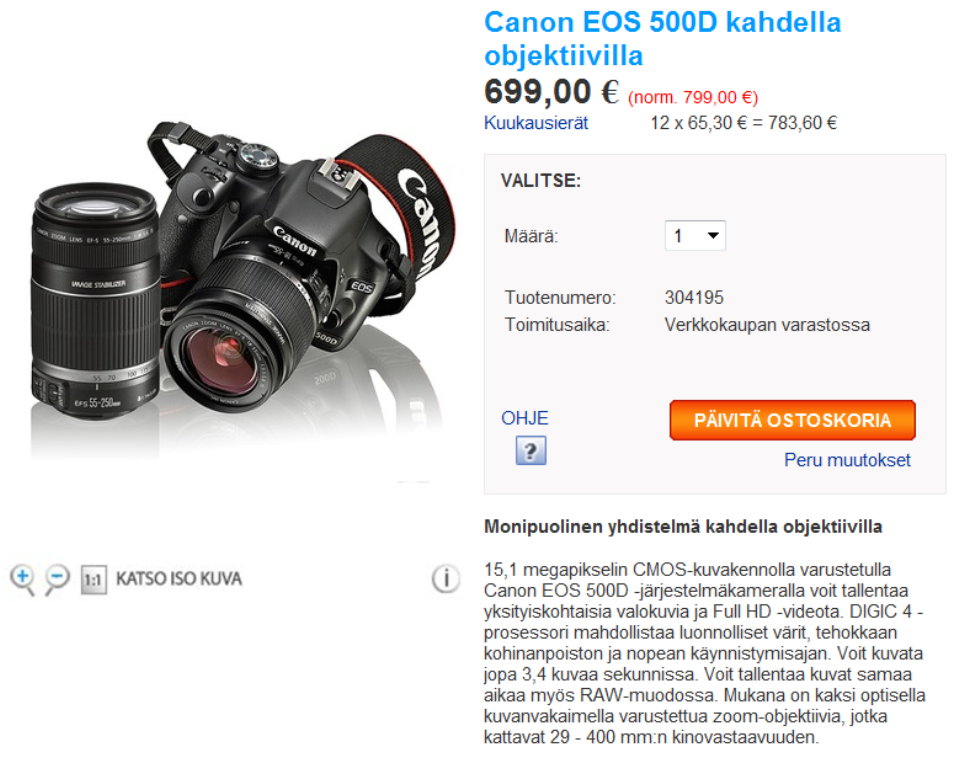
Task: Open the round info icon below image
Action: 446,579
